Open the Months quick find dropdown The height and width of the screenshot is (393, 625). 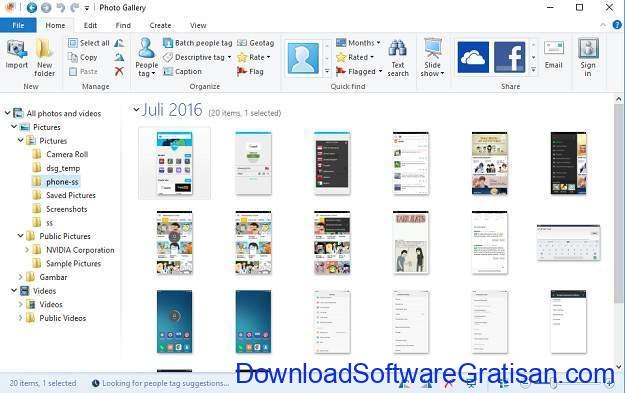click(358, 43)
